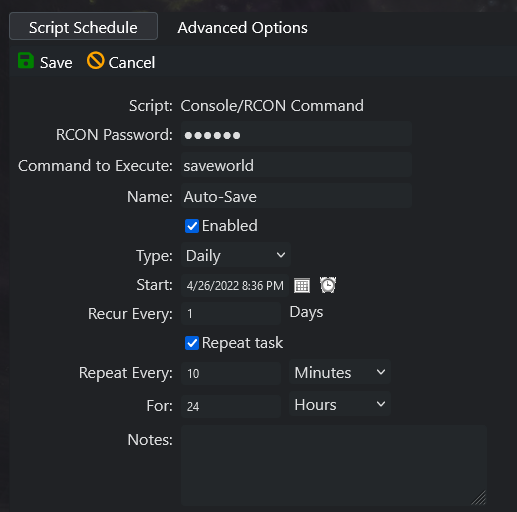This screenshot has height=512, width=517.
Task: Uncheck the Enabled checkbox
Action: pyautogui.click(x=192, y=226)
